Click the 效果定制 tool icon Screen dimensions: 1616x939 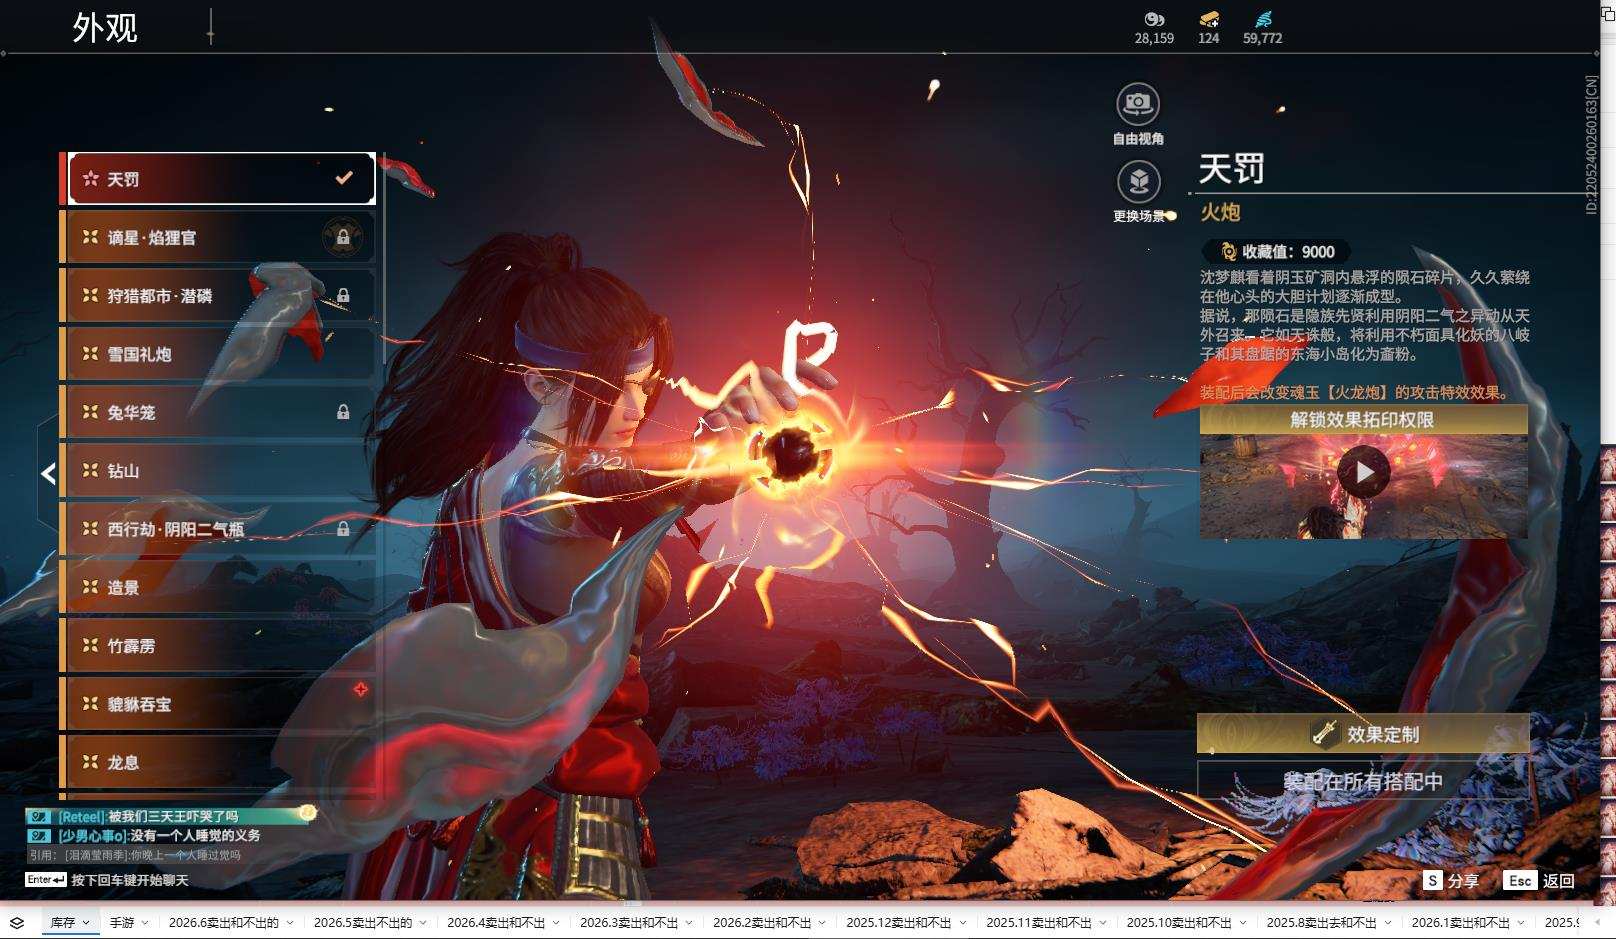point(1325,734)
